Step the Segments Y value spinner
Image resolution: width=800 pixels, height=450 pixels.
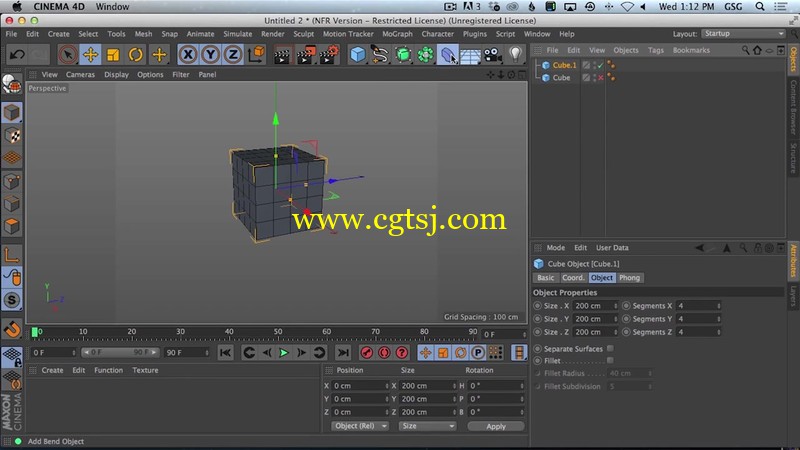point(718,319)
